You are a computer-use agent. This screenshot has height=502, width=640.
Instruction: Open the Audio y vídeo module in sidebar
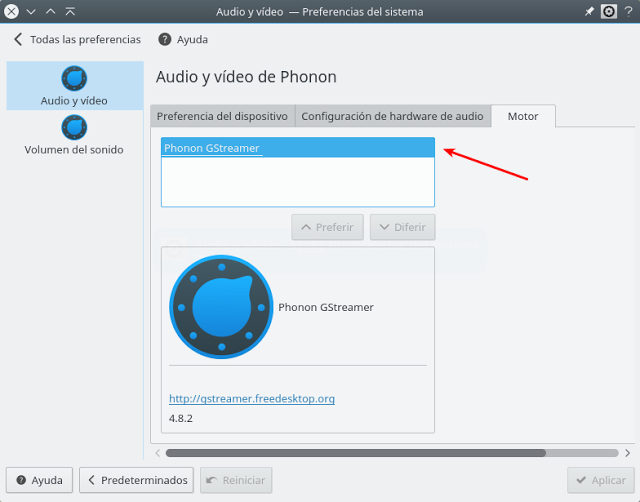click(x=74, y=86)
